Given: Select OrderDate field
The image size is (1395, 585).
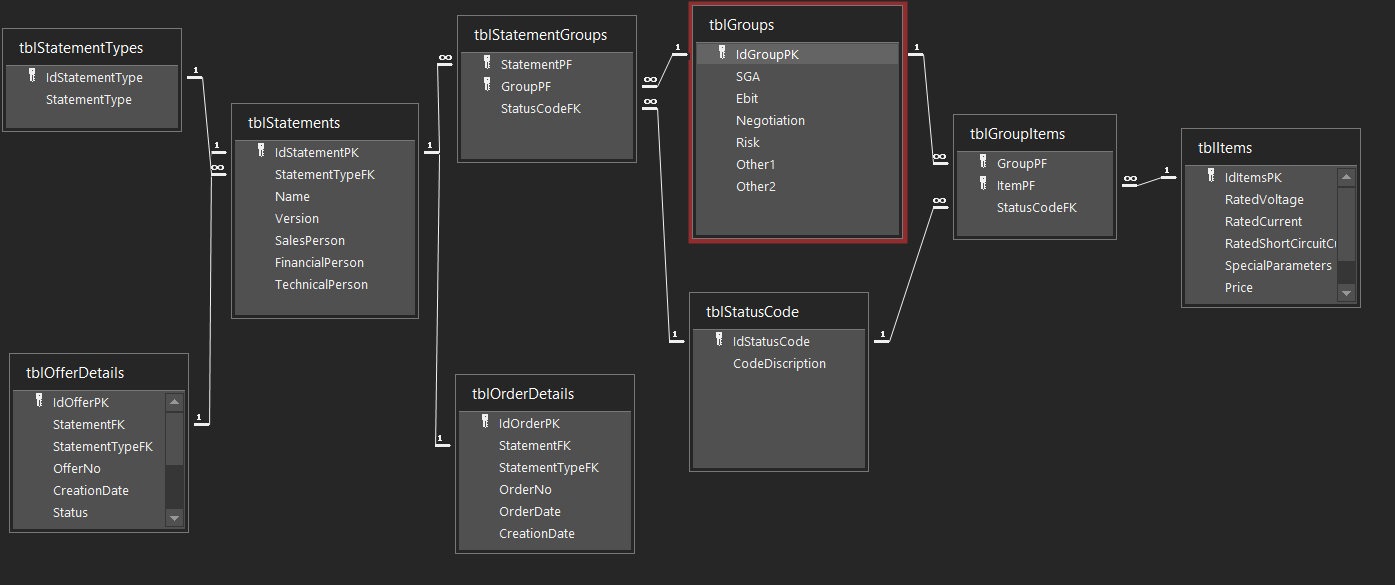Looking at the screenshot, I should click(530, 511).
